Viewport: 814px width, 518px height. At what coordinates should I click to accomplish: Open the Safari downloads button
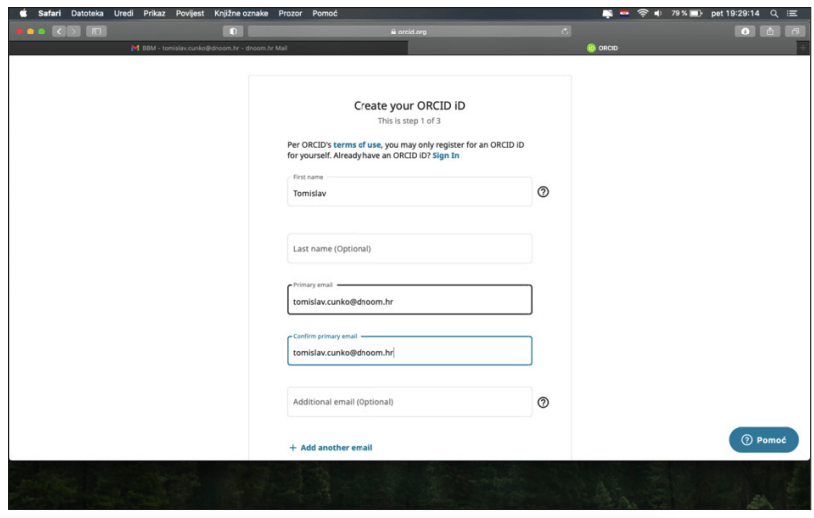coord(743,32)
